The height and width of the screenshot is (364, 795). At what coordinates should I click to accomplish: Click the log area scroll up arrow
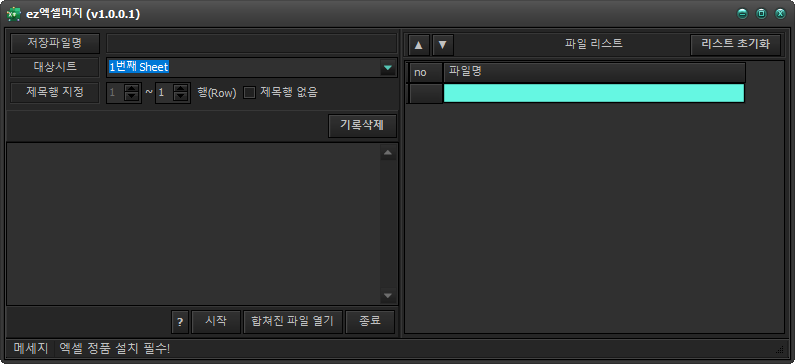pos(388,153)
